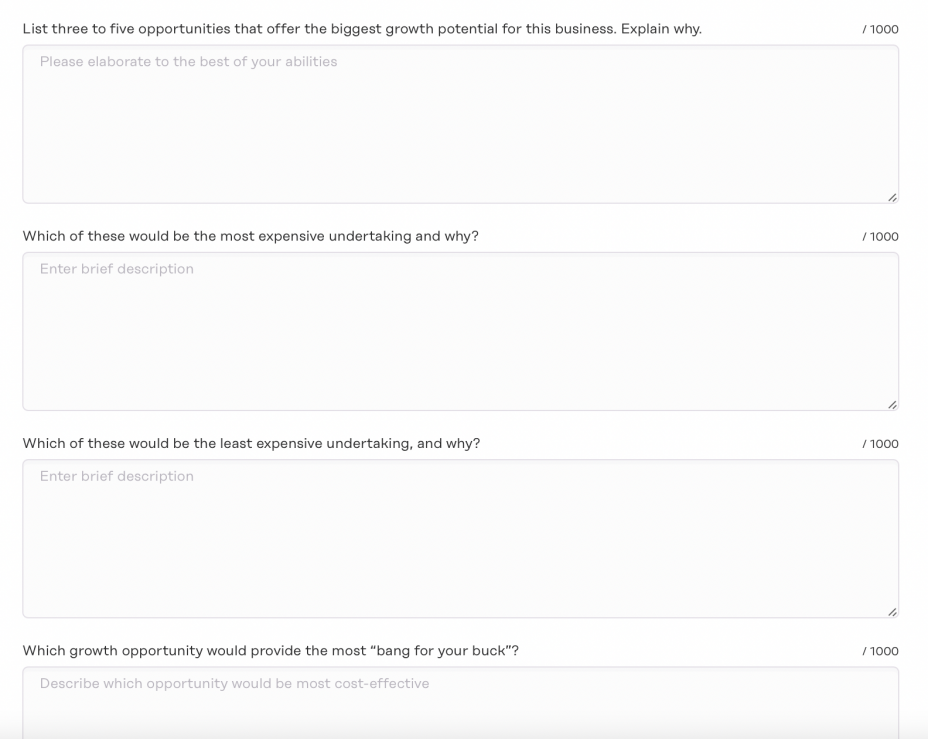Screen dimensions: 928x739
Task: Click the least expensive undertaking question text
Action: tap(252, 443)
